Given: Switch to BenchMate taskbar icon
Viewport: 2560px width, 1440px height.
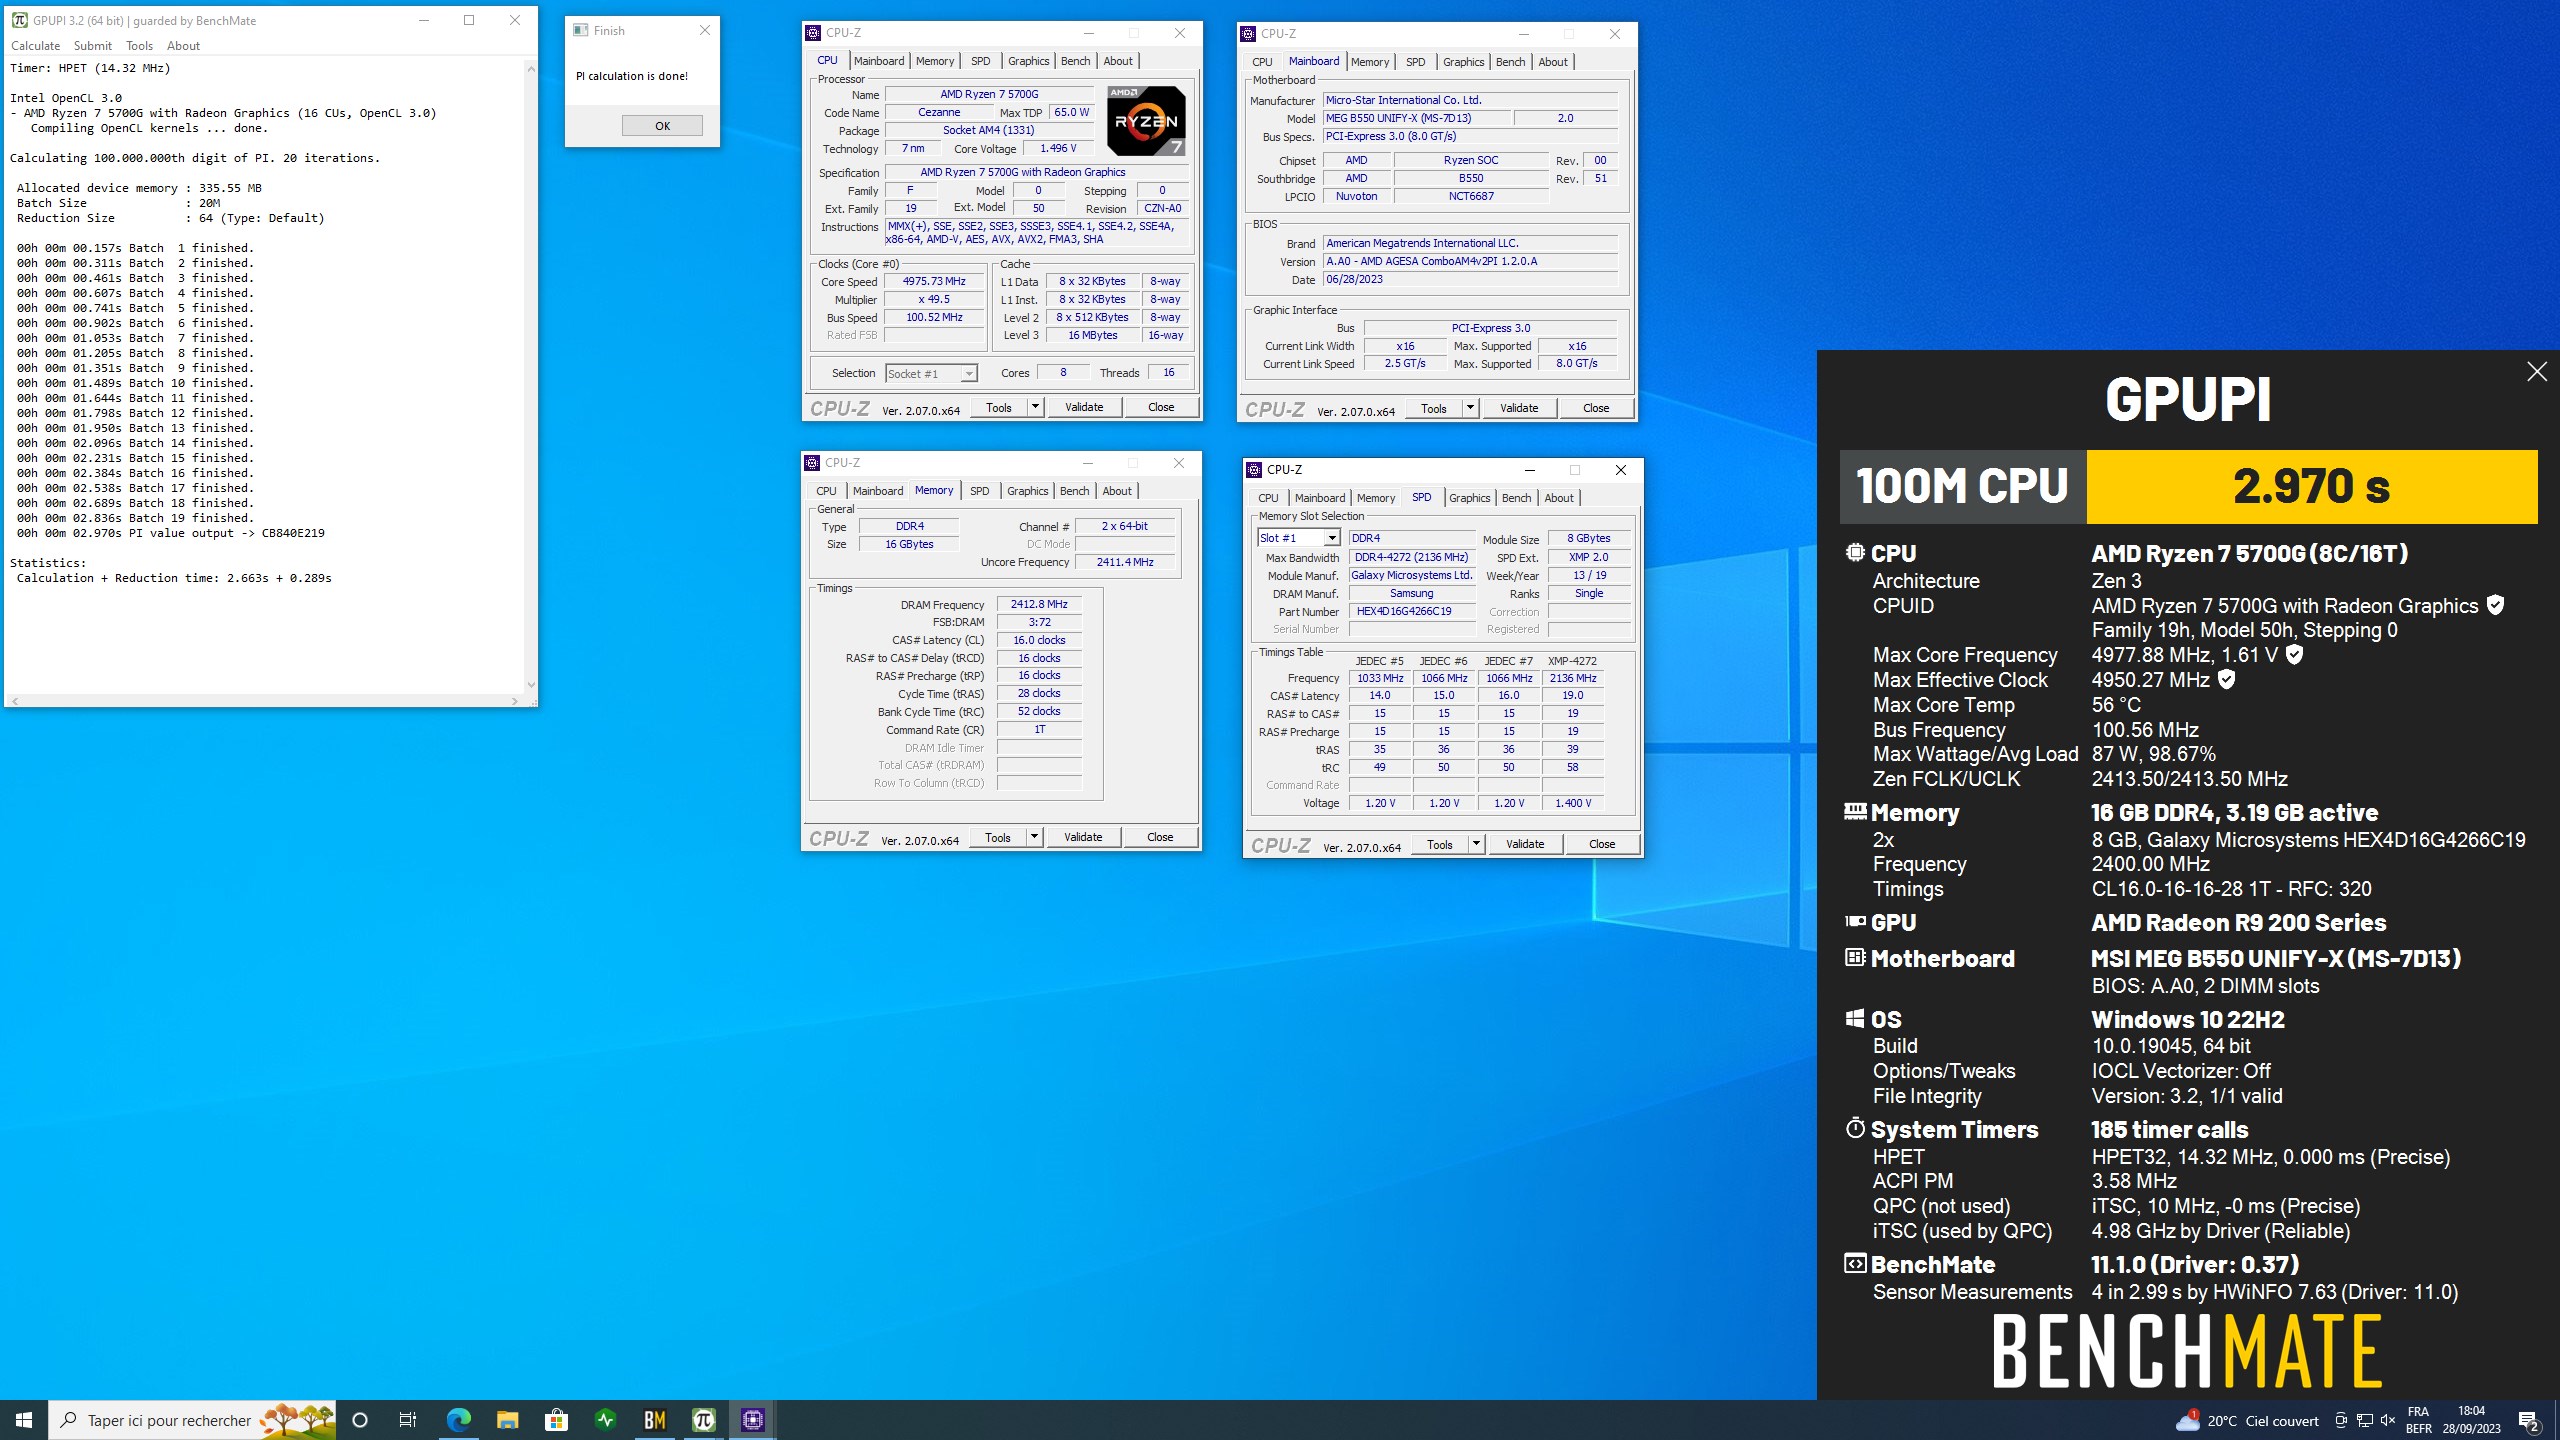Looking at the screenshot, I should tap(655, 1420).
